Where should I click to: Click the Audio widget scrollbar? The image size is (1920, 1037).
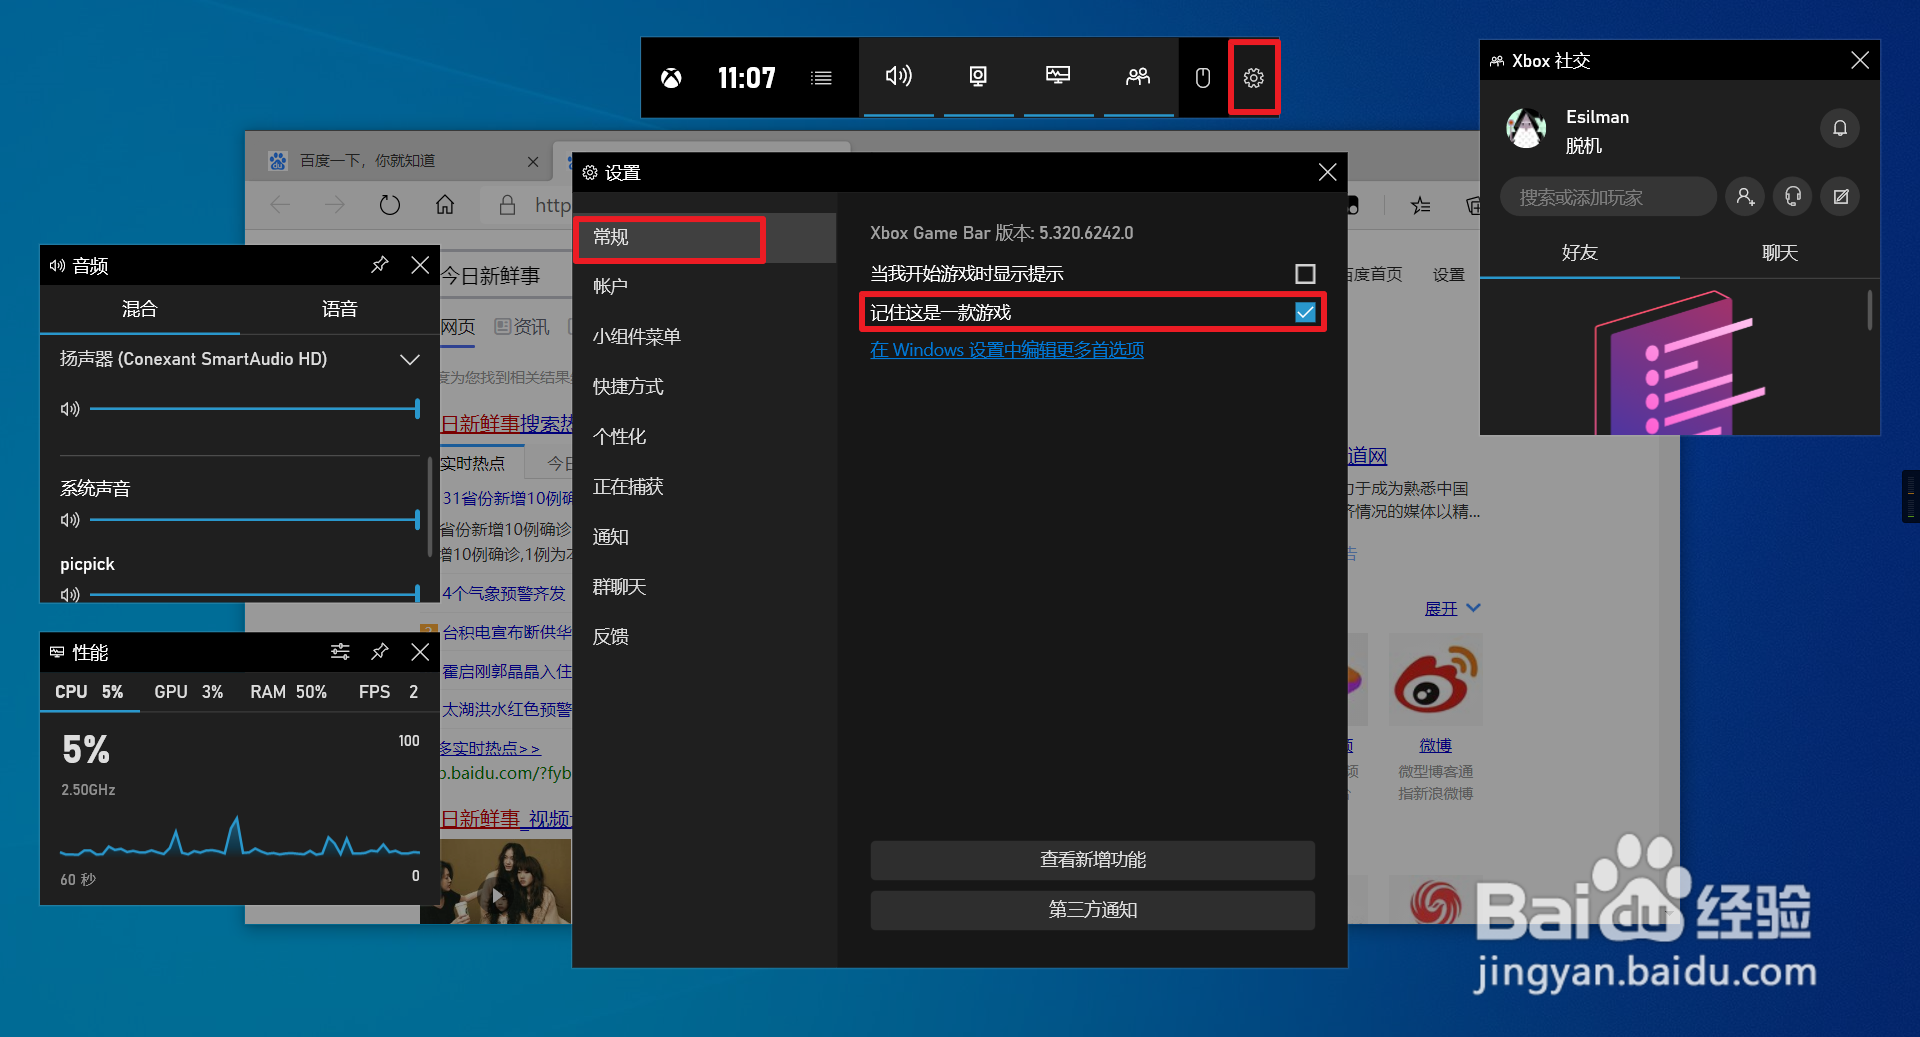430,505
